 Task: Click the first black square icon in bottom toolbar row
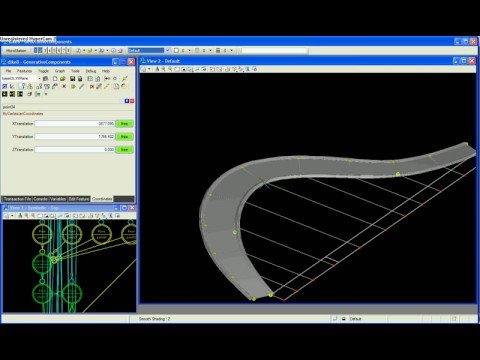5,94
